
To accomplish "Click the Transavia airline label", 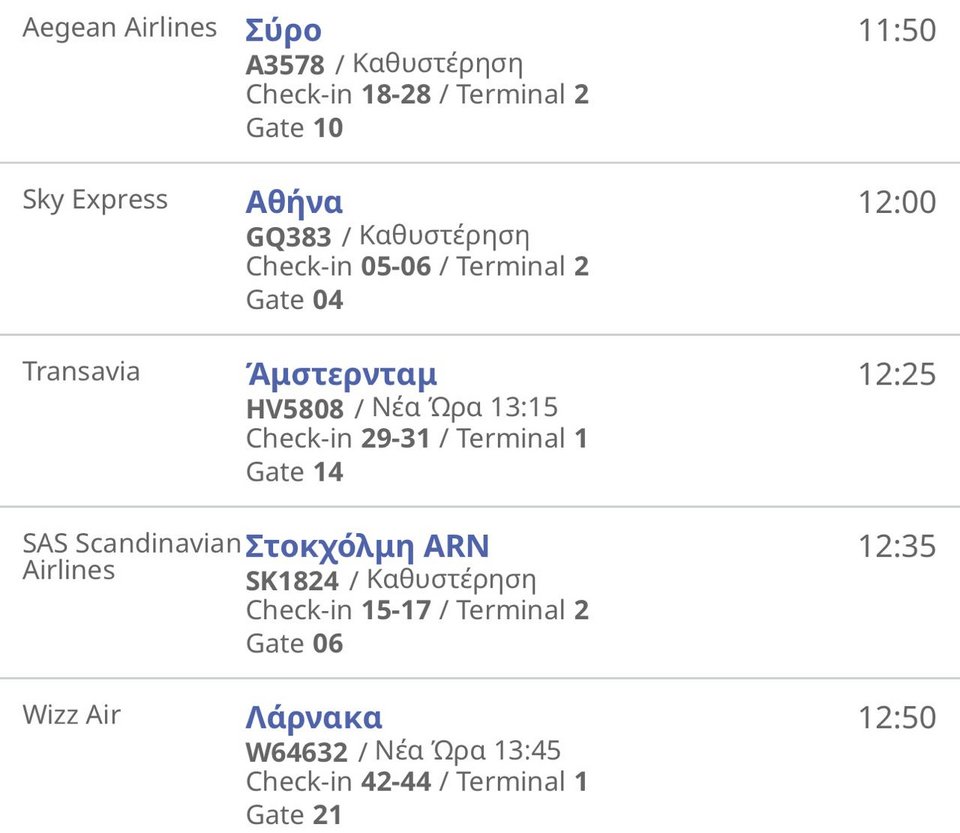I will click(81, 372).
